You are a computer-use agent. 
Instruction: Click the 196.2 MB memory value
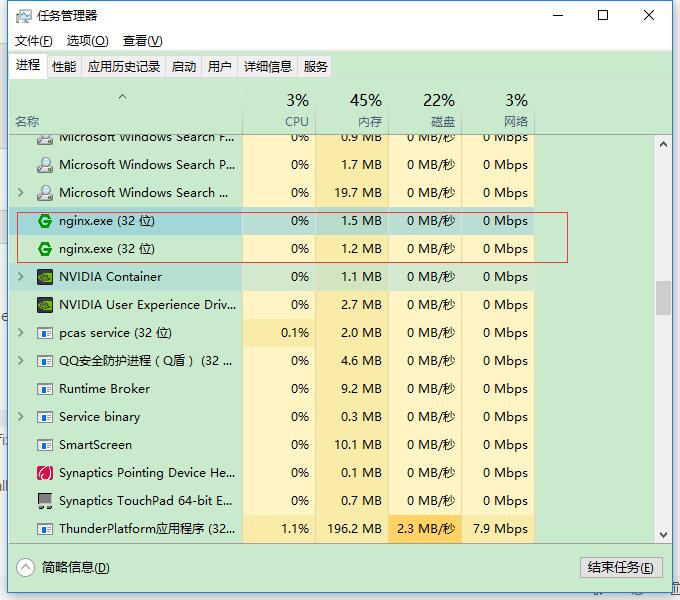tap(354, 529)
